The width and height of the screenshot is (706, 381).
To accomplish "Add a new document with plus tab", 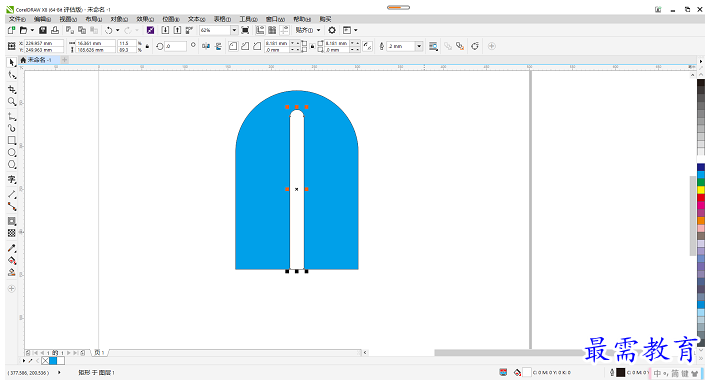I will [x=64, y=59].
